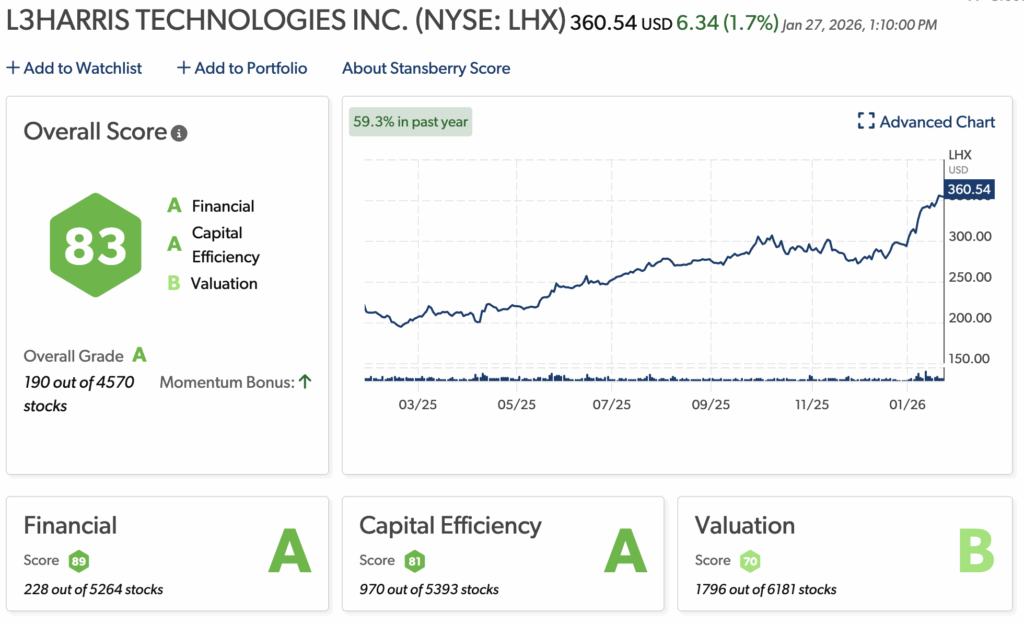The image size is (1024, 624).
Task: Open the Advanced Chart view
Action: 937,122
